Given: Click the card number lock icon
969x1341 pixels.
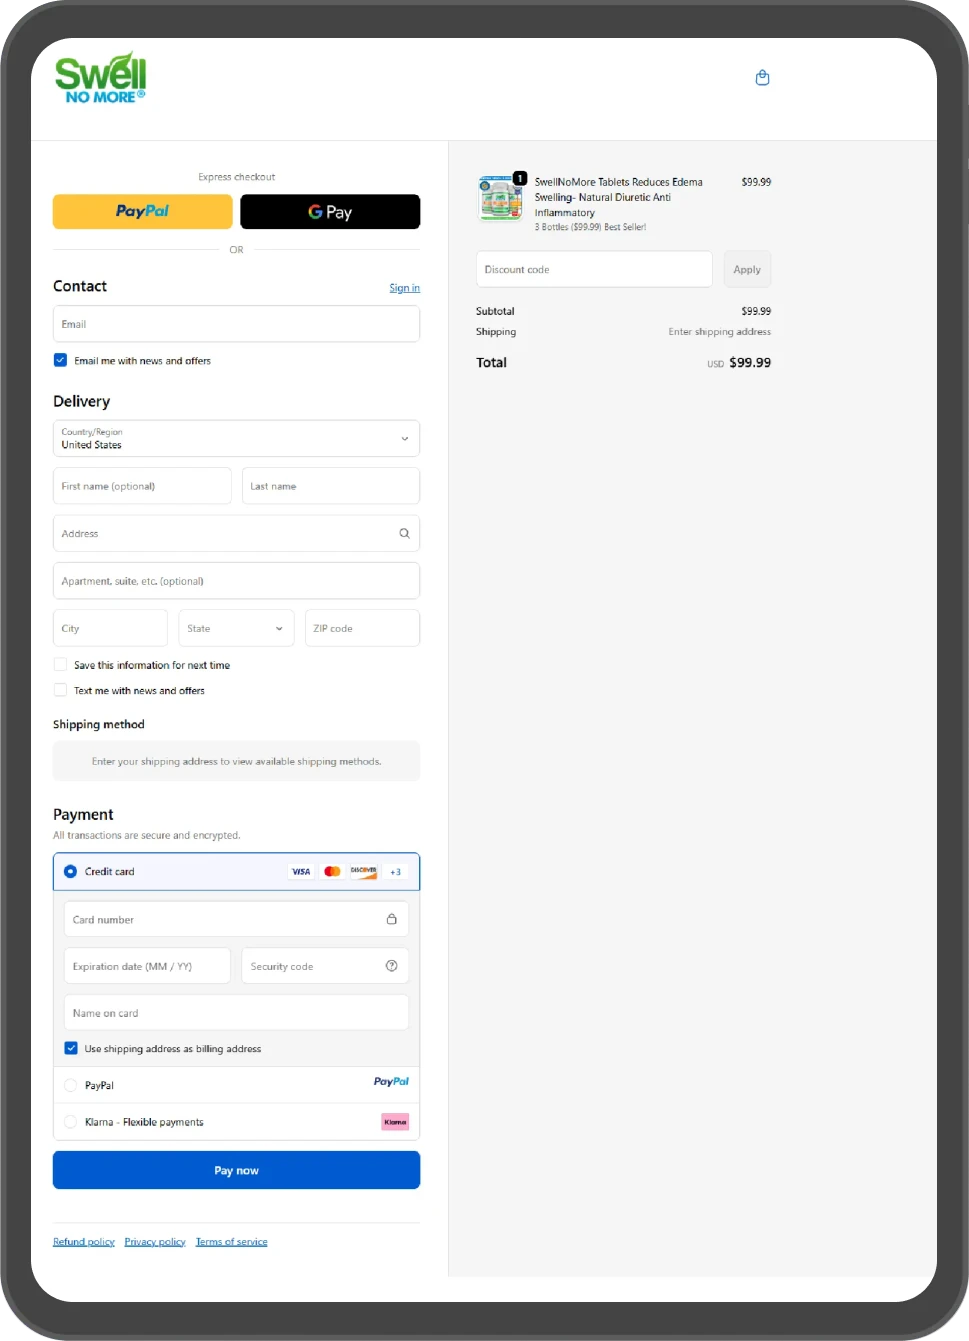Looking at the screenshot, I should coord(391,919).
